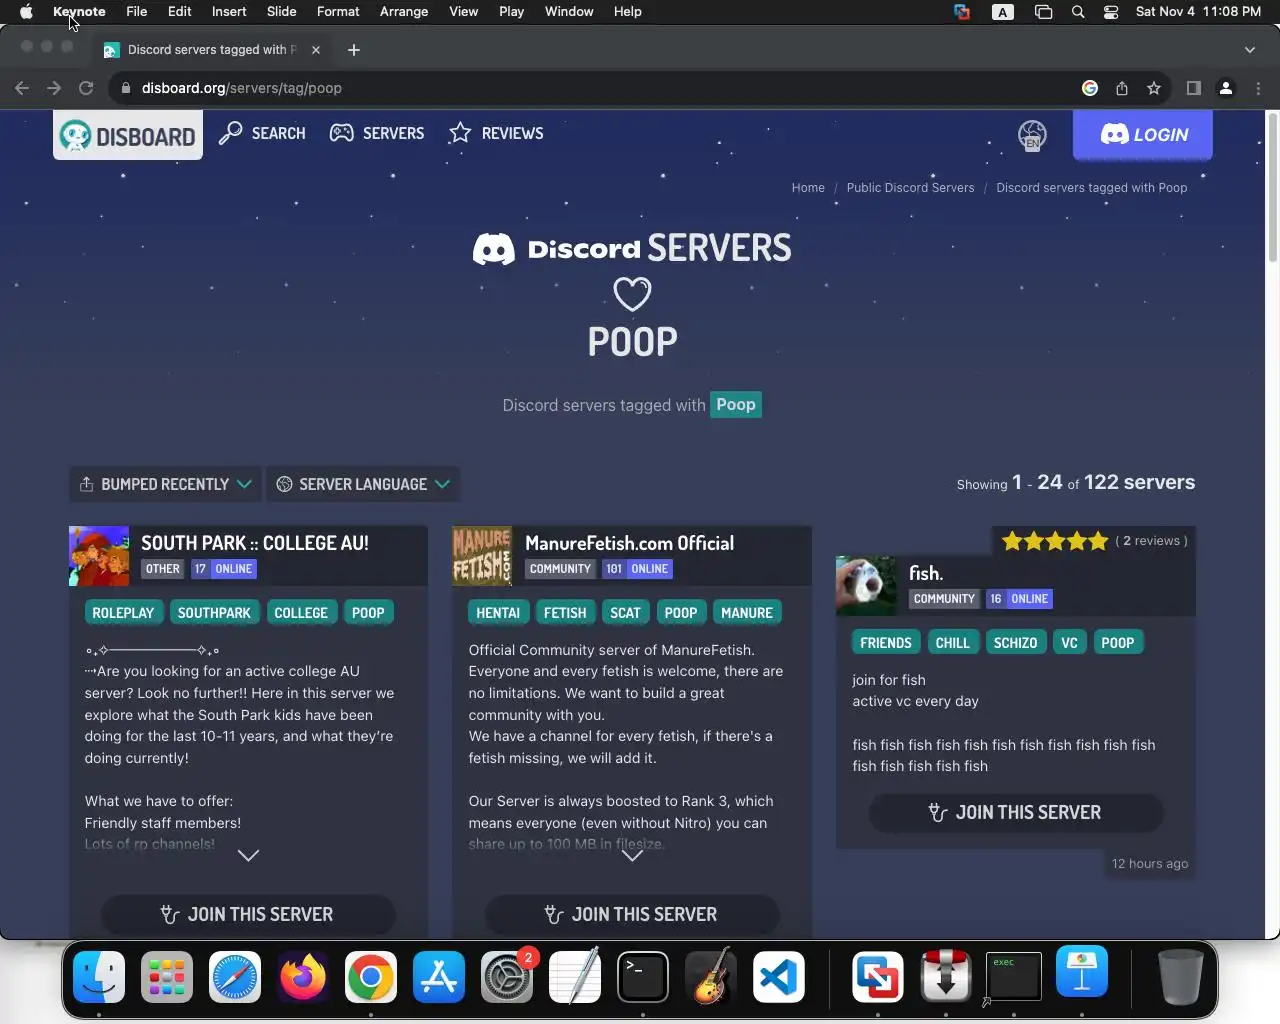The image size is (1280, 1024).
Task: Click the fish. server title
Action: click(x=926, y=573)
